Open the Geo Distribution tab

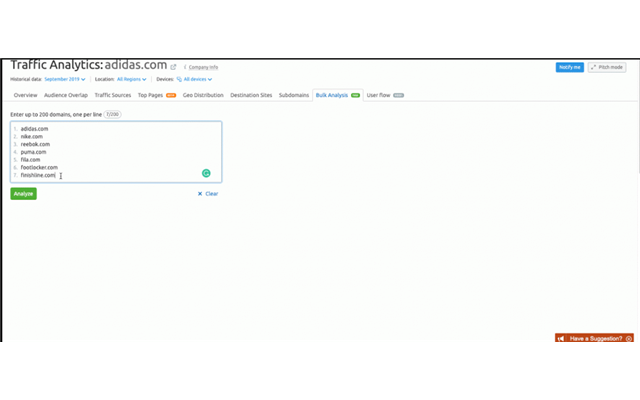point(203,95)
